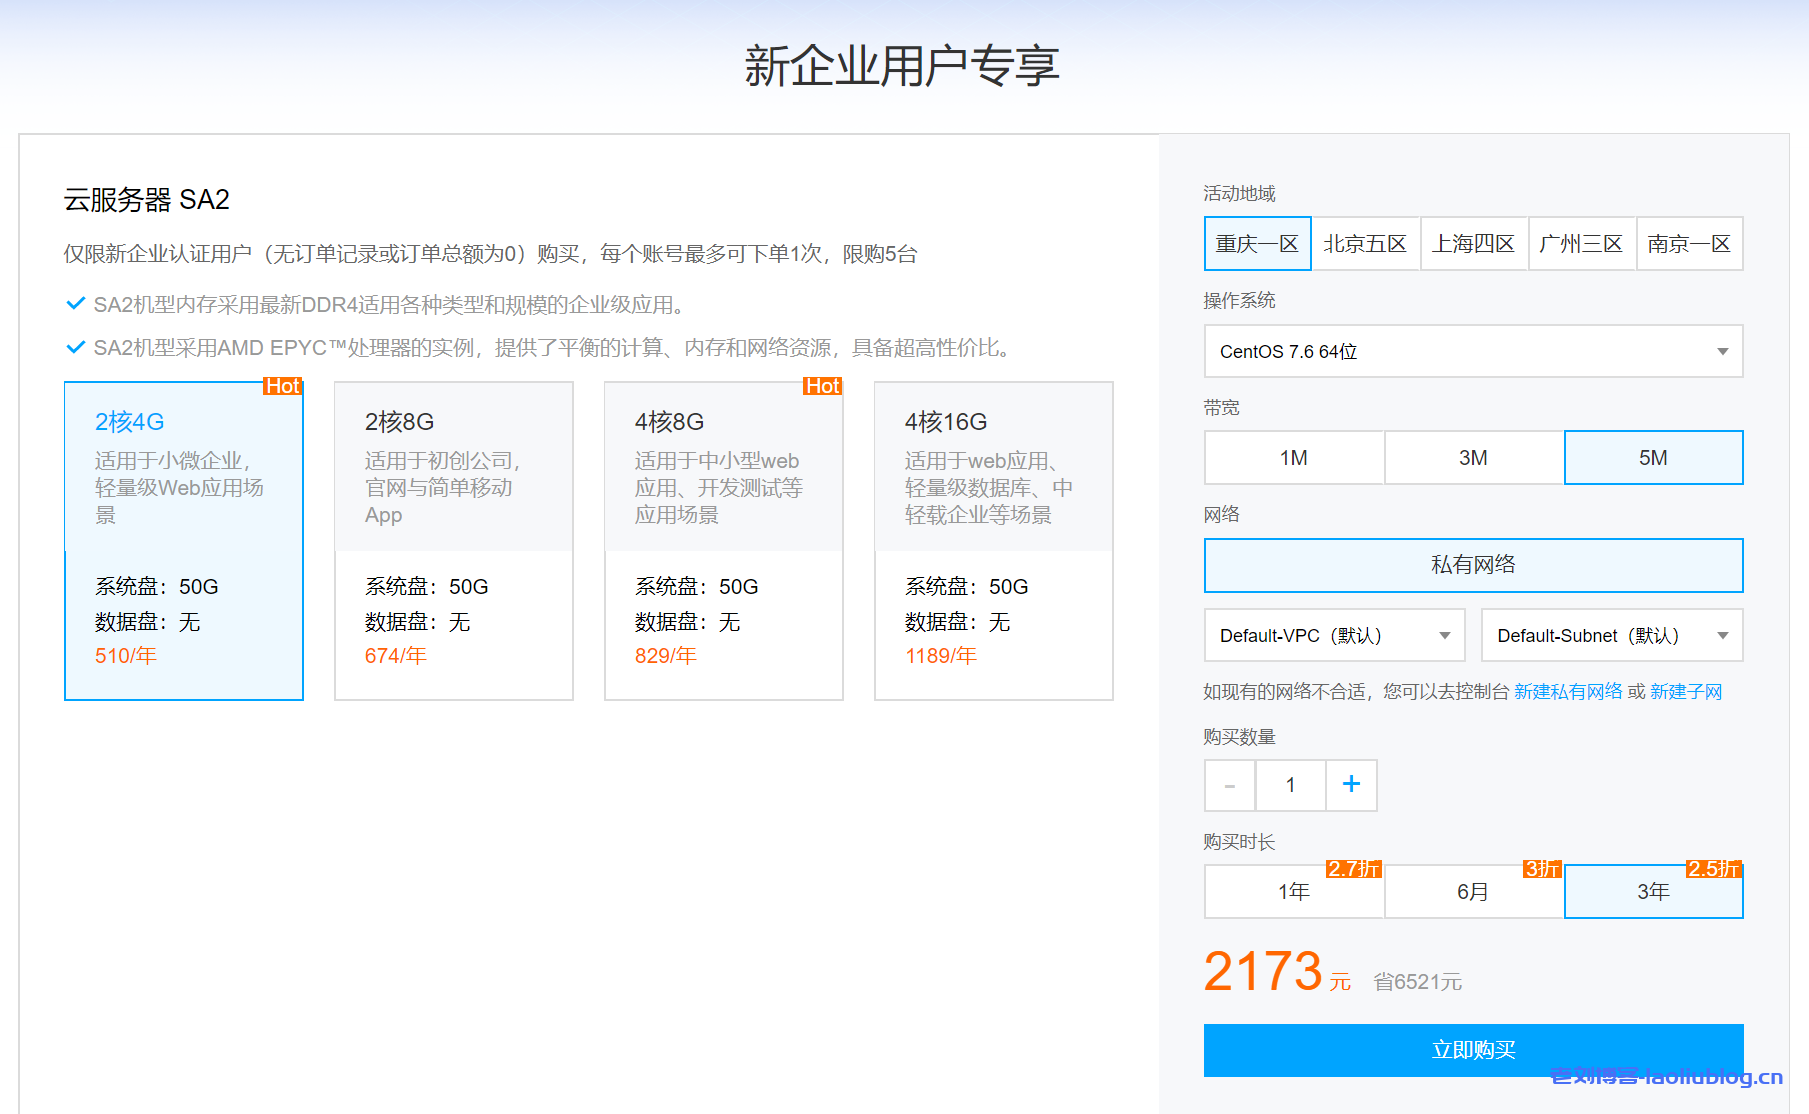Open the Default-VPC dropdown

pyautogui.click(x=1333, y=635)
